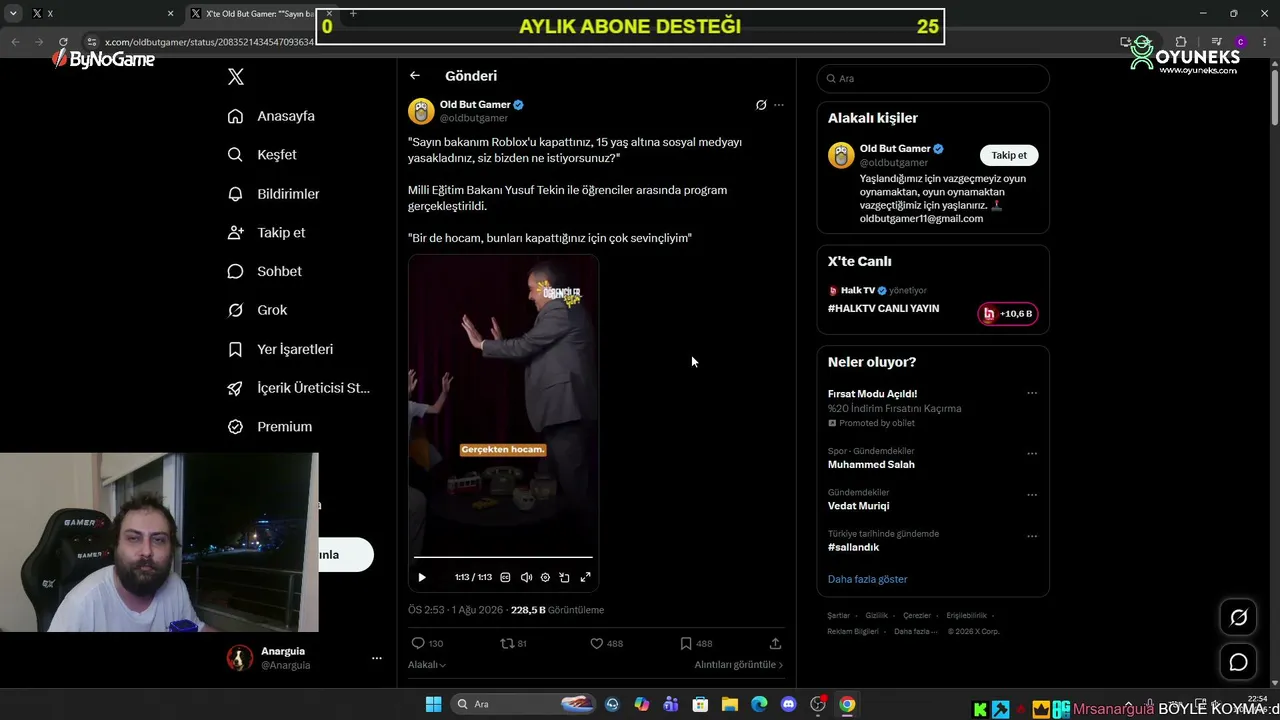Viewport: 1280px width, 720px height.
Task: Open Alıntıları görüntüle link
Action: click(739, 665)
